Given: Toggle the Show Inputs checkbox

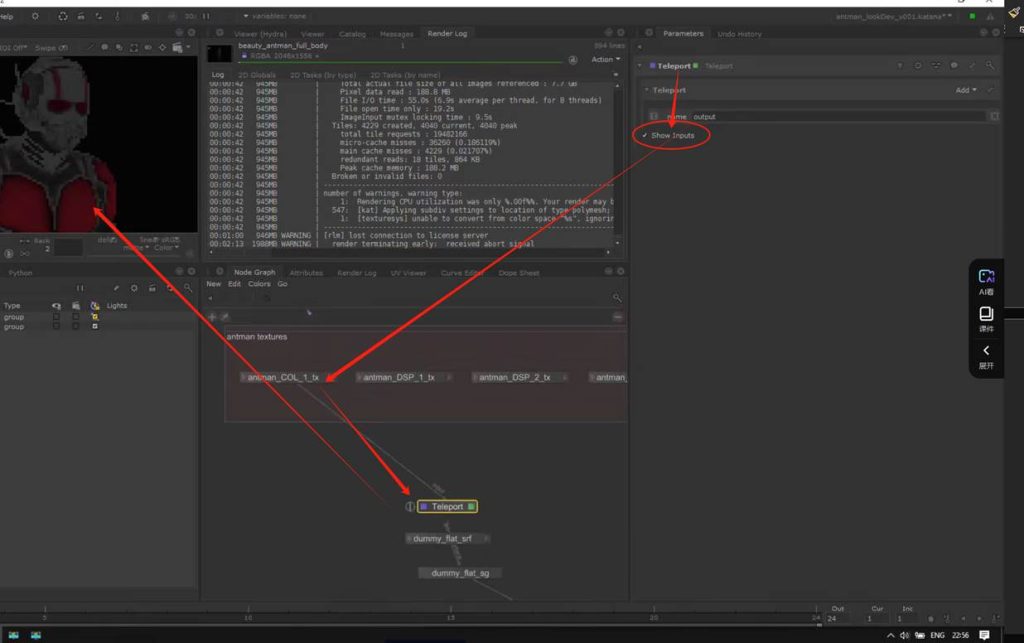Looking at the screenshot, I should point(645,135).
